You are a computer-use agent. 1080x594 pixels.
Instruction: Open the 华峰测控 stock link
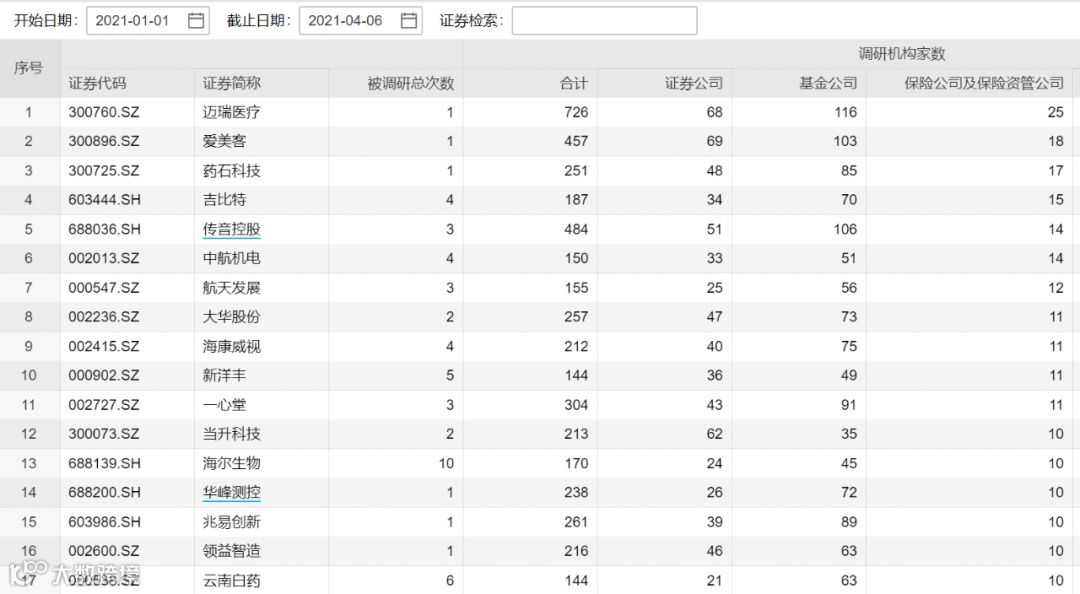[231, 492]
